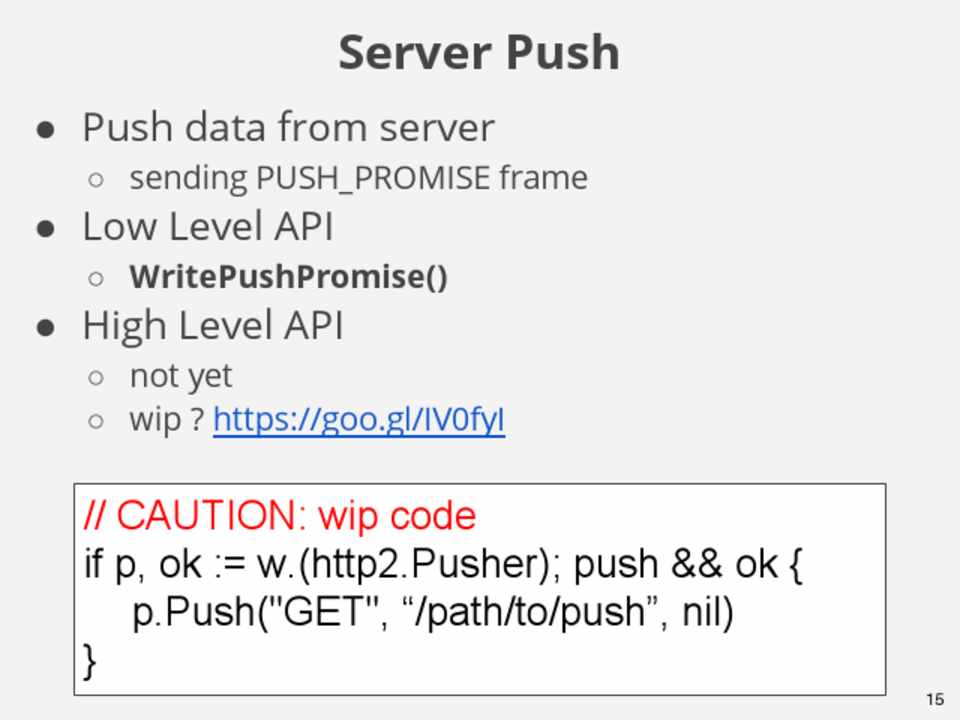960x720 pixels.
Task: Click the "High Level API" bullet text
Action: [213, 326]
